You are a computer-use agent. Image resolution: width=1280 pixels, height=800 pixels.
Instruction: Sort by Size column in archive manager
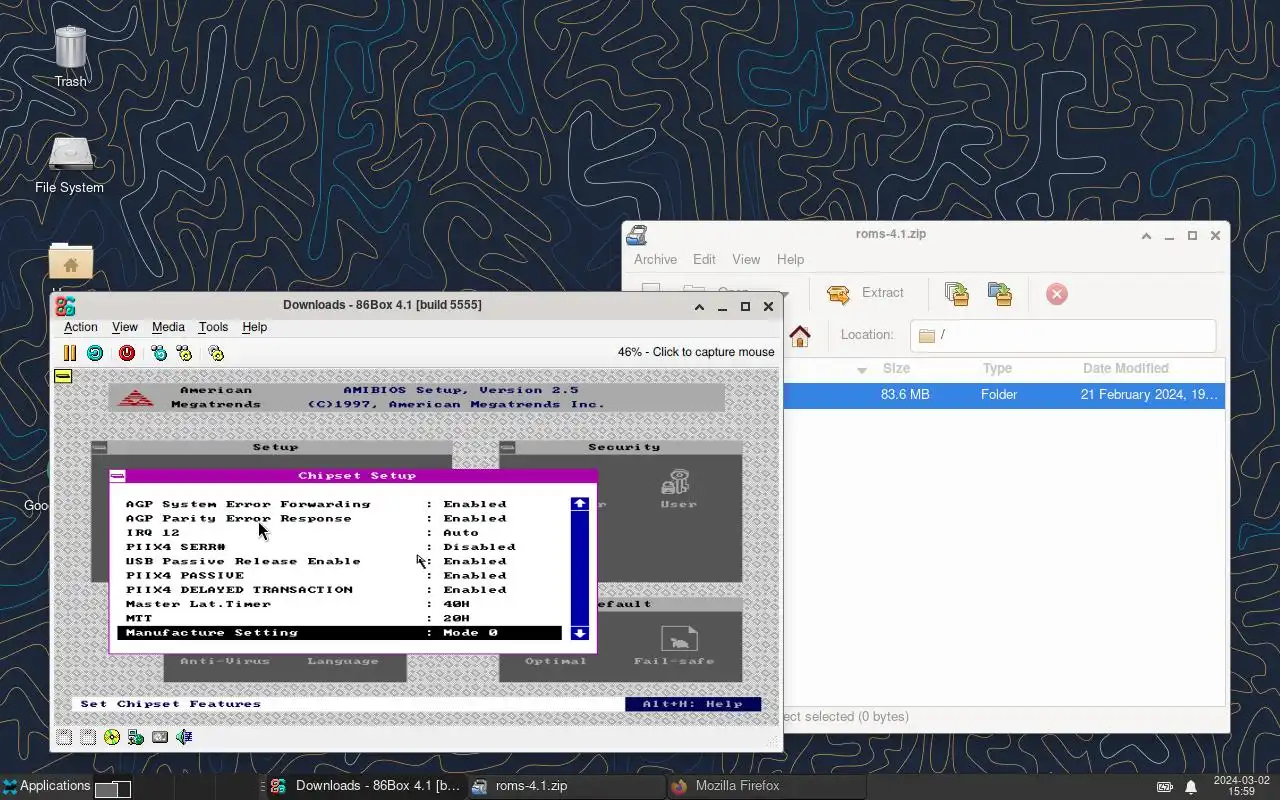896,368
